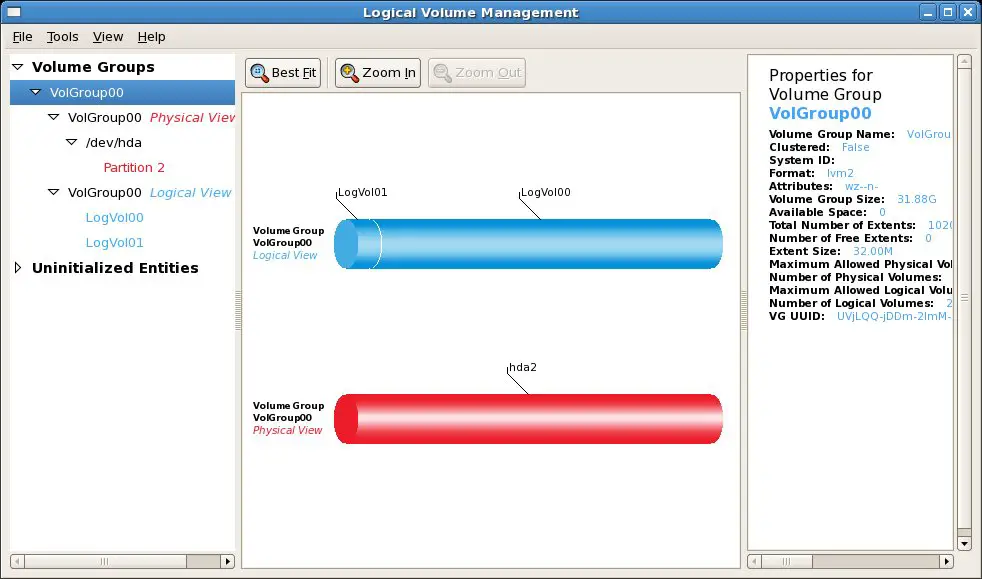Collapse the /dev/hda tree node

click(x=71, y=143)
